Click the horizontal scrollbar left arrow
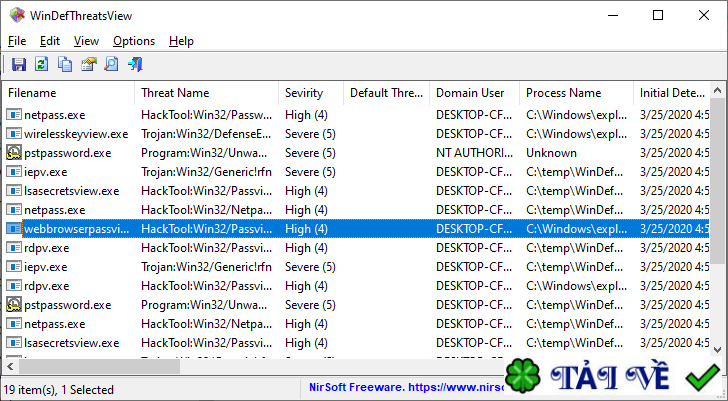728x401 pixels. coord(10,367)
